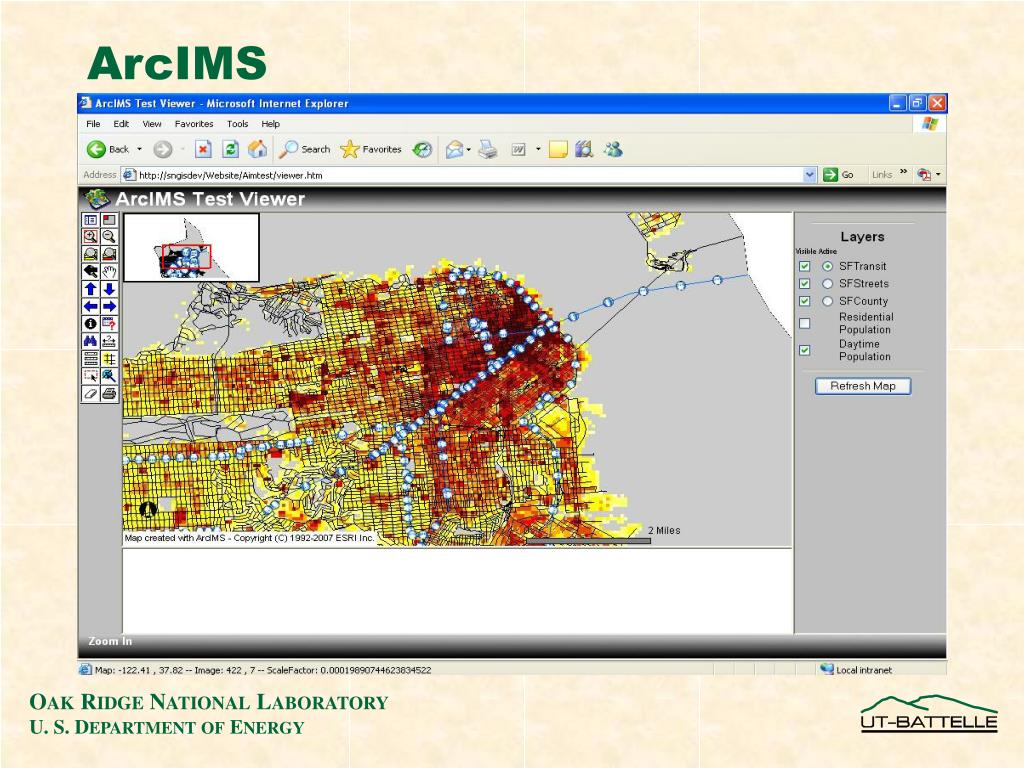Click the browser Stop icon
Image resolution: width=1024 pixels, height=768 pixels.
pyautogui.click(x=203, y=150)
